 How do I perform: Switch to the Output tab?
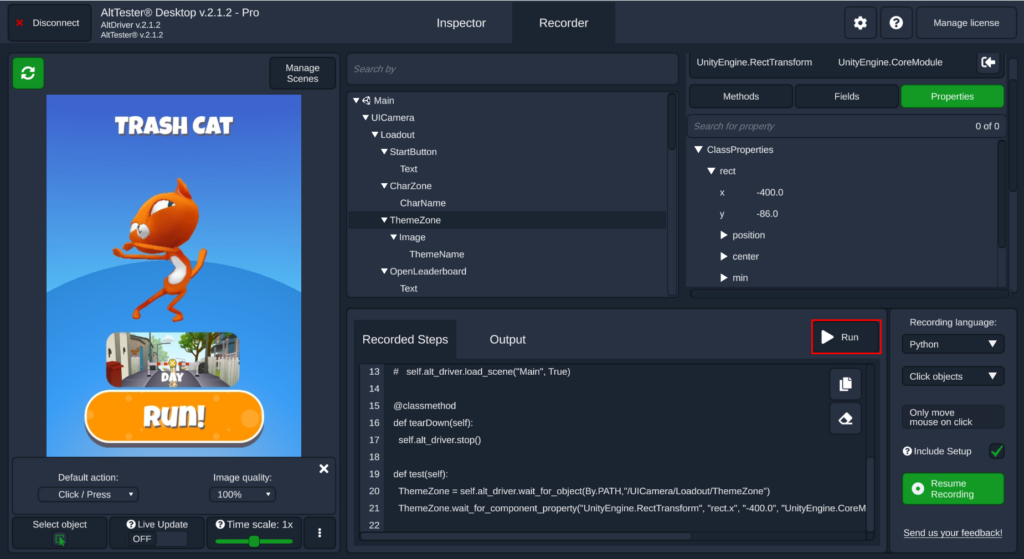pos(507,340)
